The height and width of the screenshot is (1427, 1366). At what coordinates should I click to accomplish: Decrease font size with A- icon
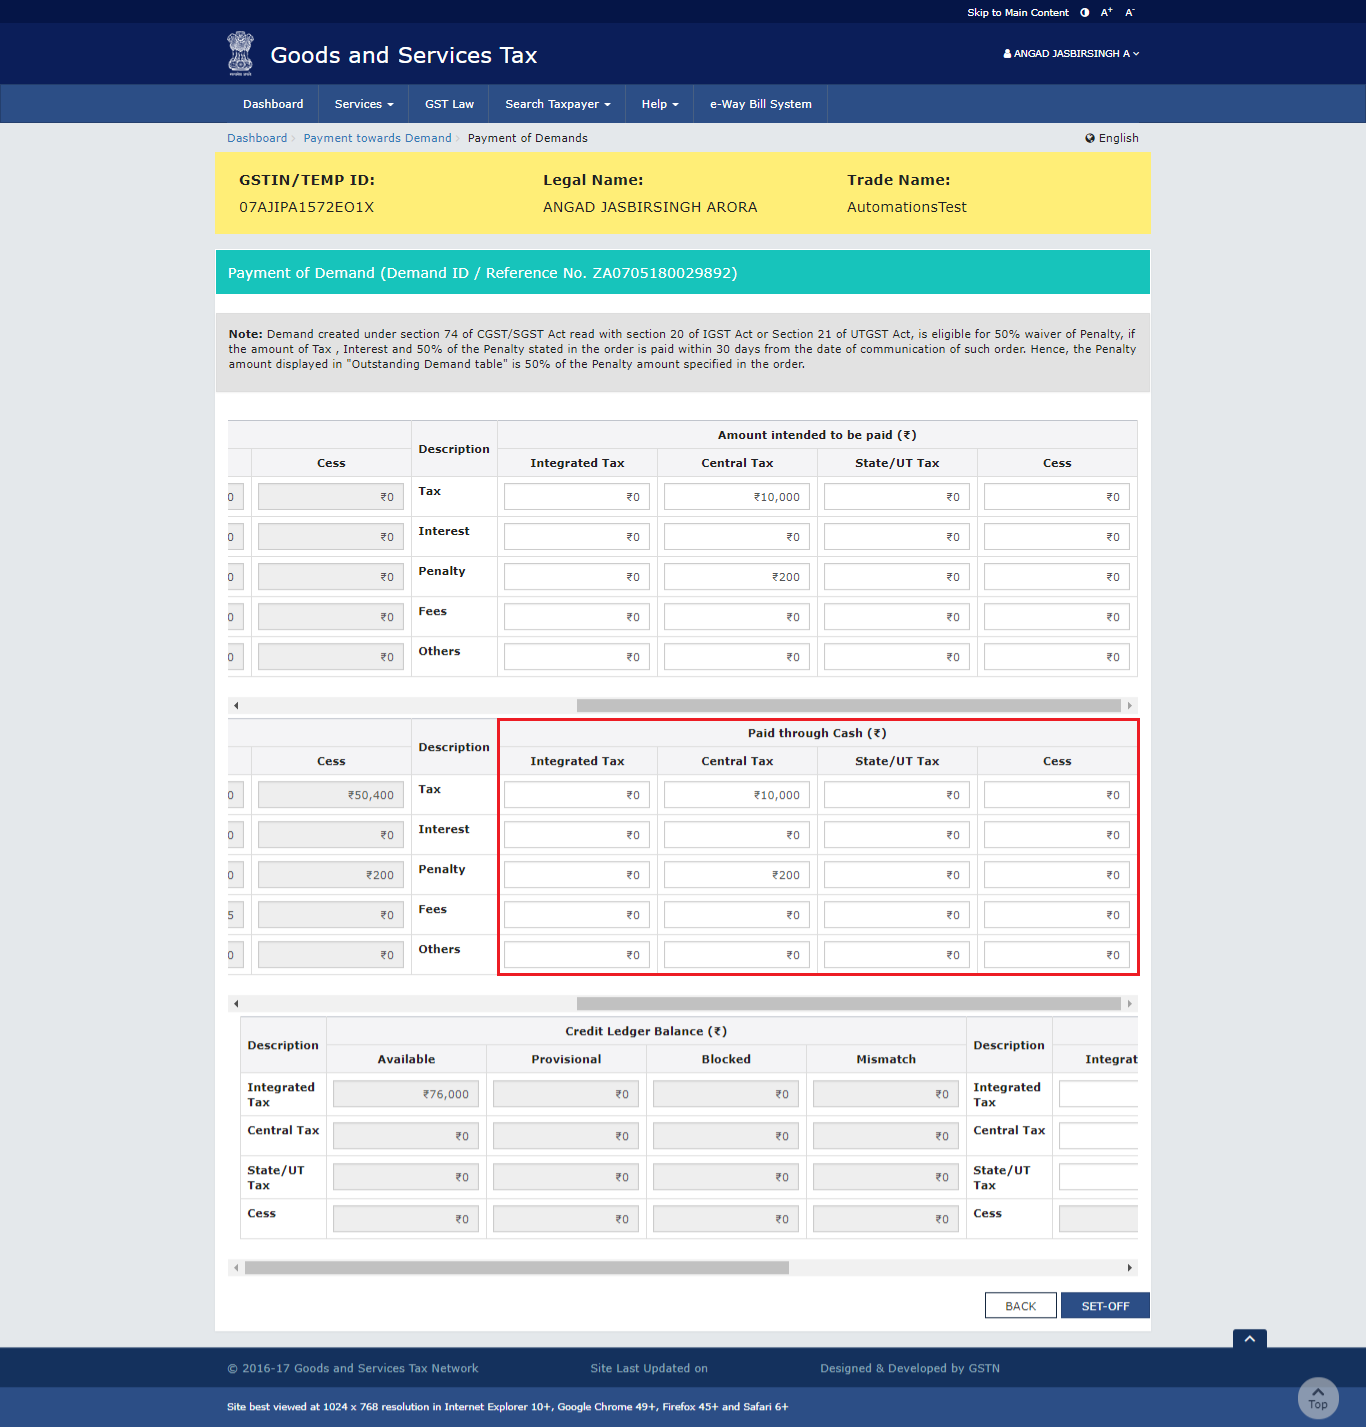(1129, 13)
